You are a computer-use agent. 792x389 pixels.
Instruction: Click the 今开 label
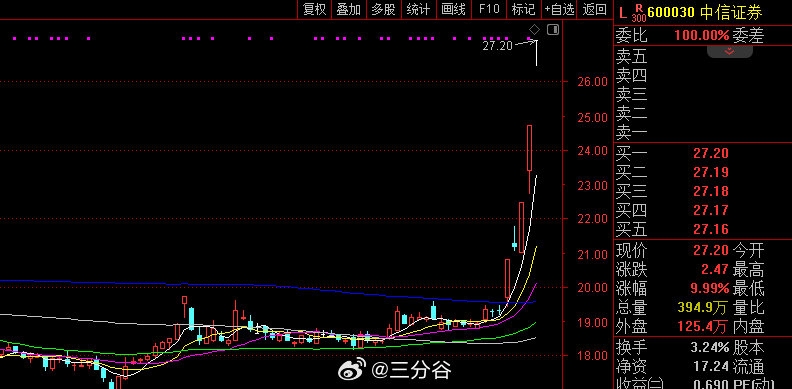click(748, 250)
